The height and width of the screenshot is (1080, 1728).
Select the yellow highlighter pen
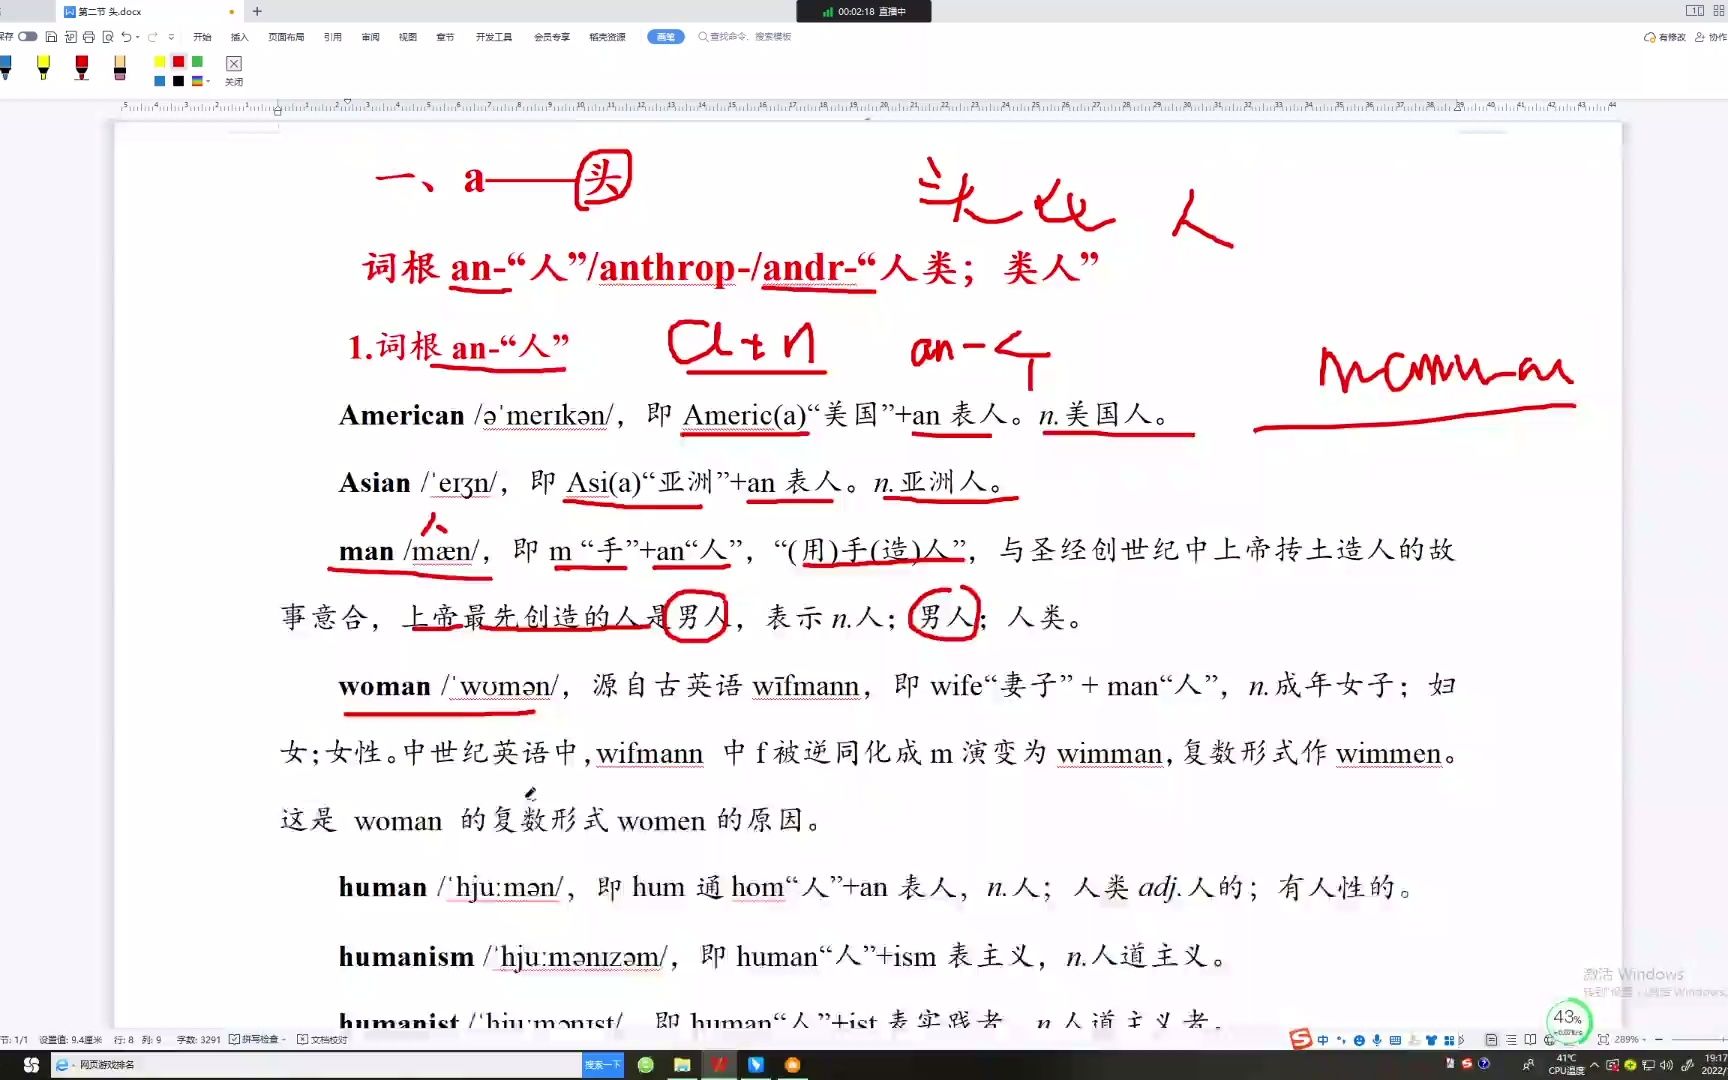tap(43, 67)
